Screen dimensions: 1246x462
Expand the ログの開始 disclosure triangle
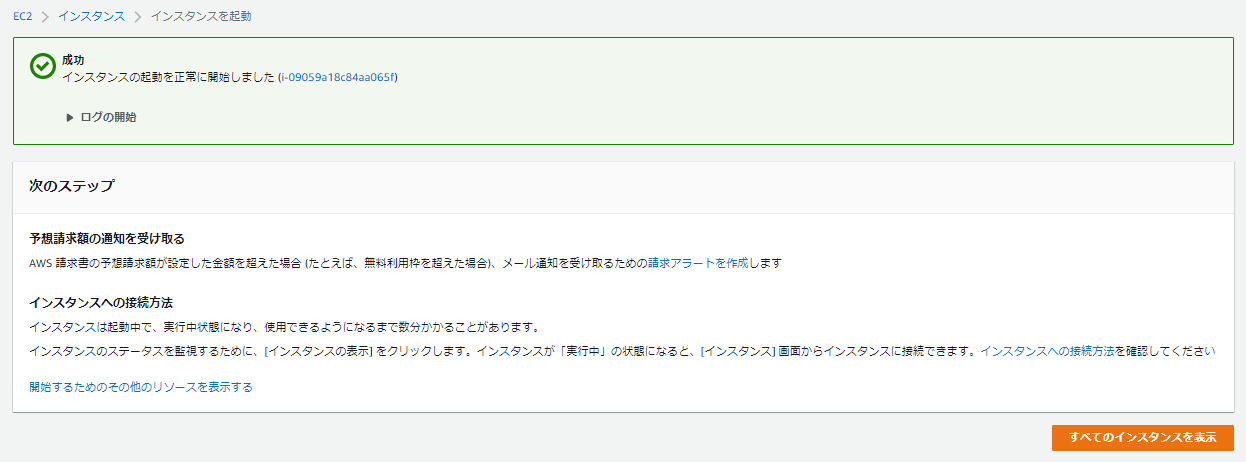pyautogui.click(x=70, y=117)
